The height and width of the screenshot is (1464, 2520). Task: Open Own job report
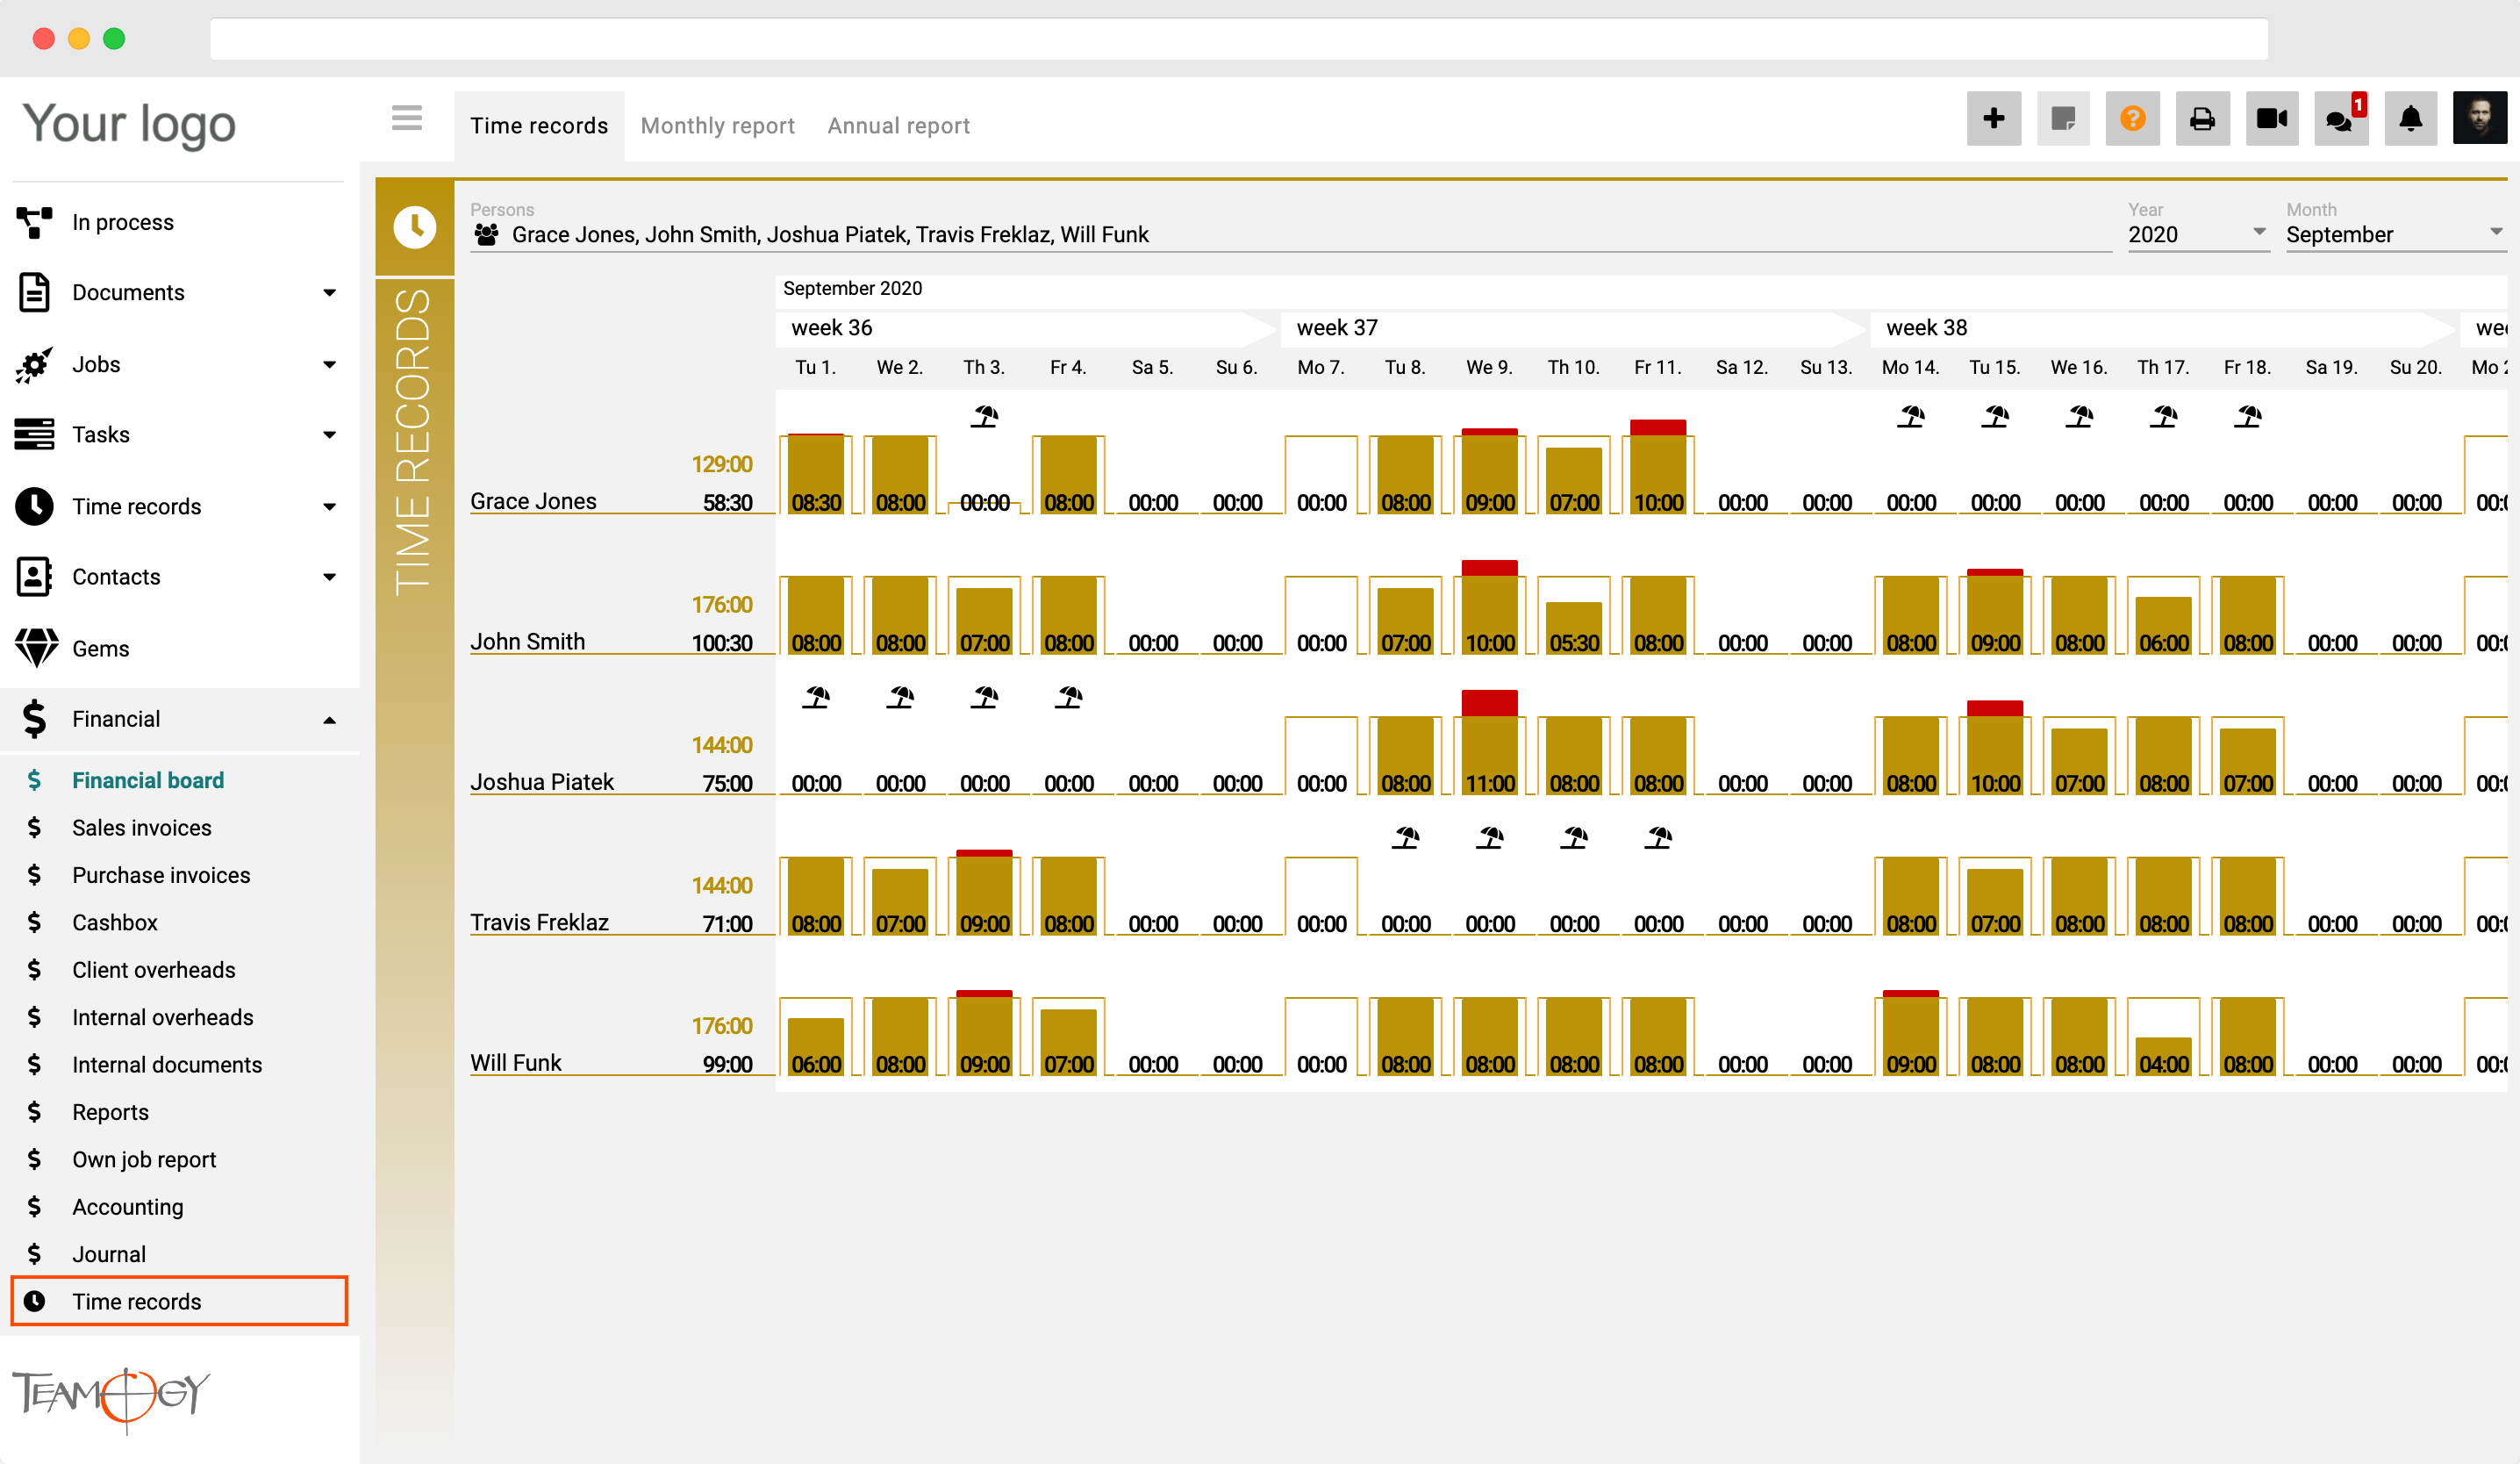(x=144, y=1160)
